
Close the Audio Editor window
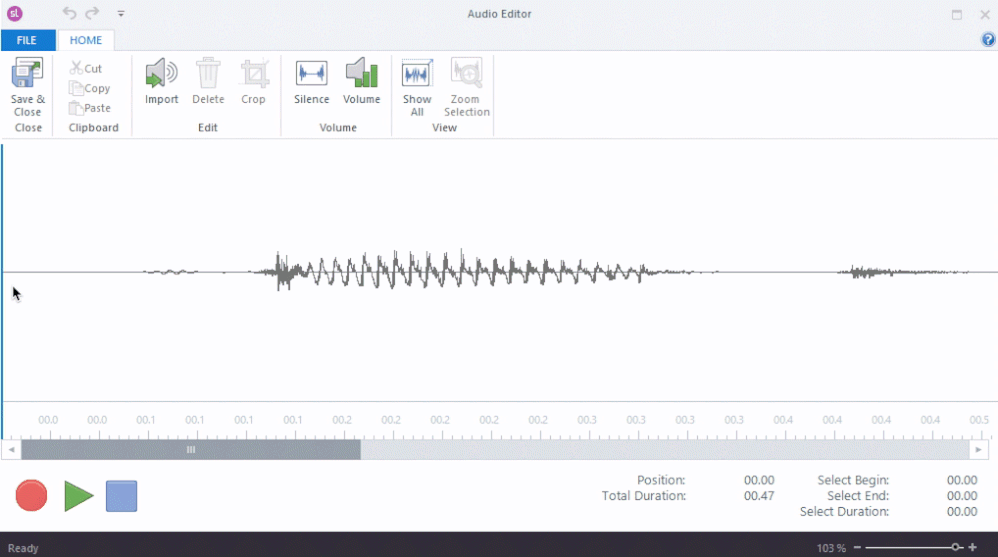click(x=985, y=14)
